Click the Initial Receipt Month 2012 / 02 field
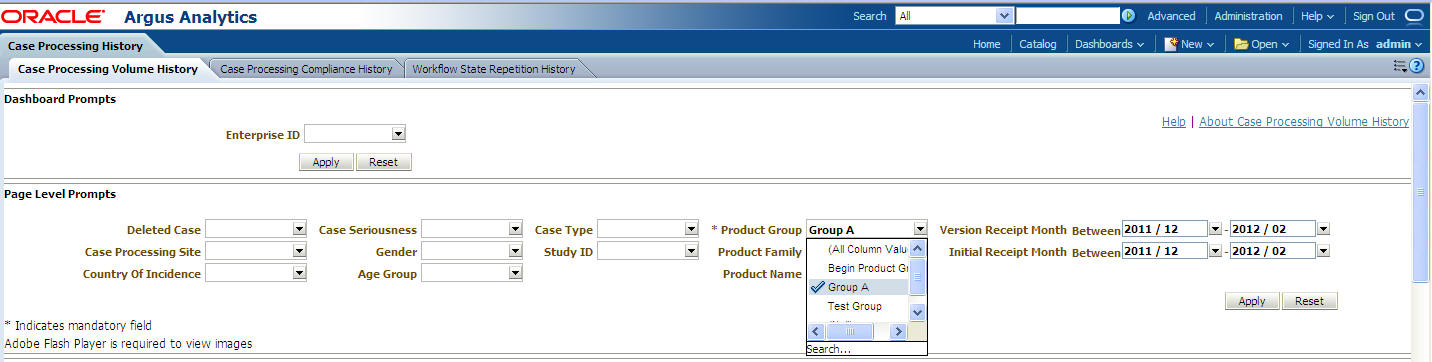This screenshot has width=1432, height=362. tap(1272, 251)
